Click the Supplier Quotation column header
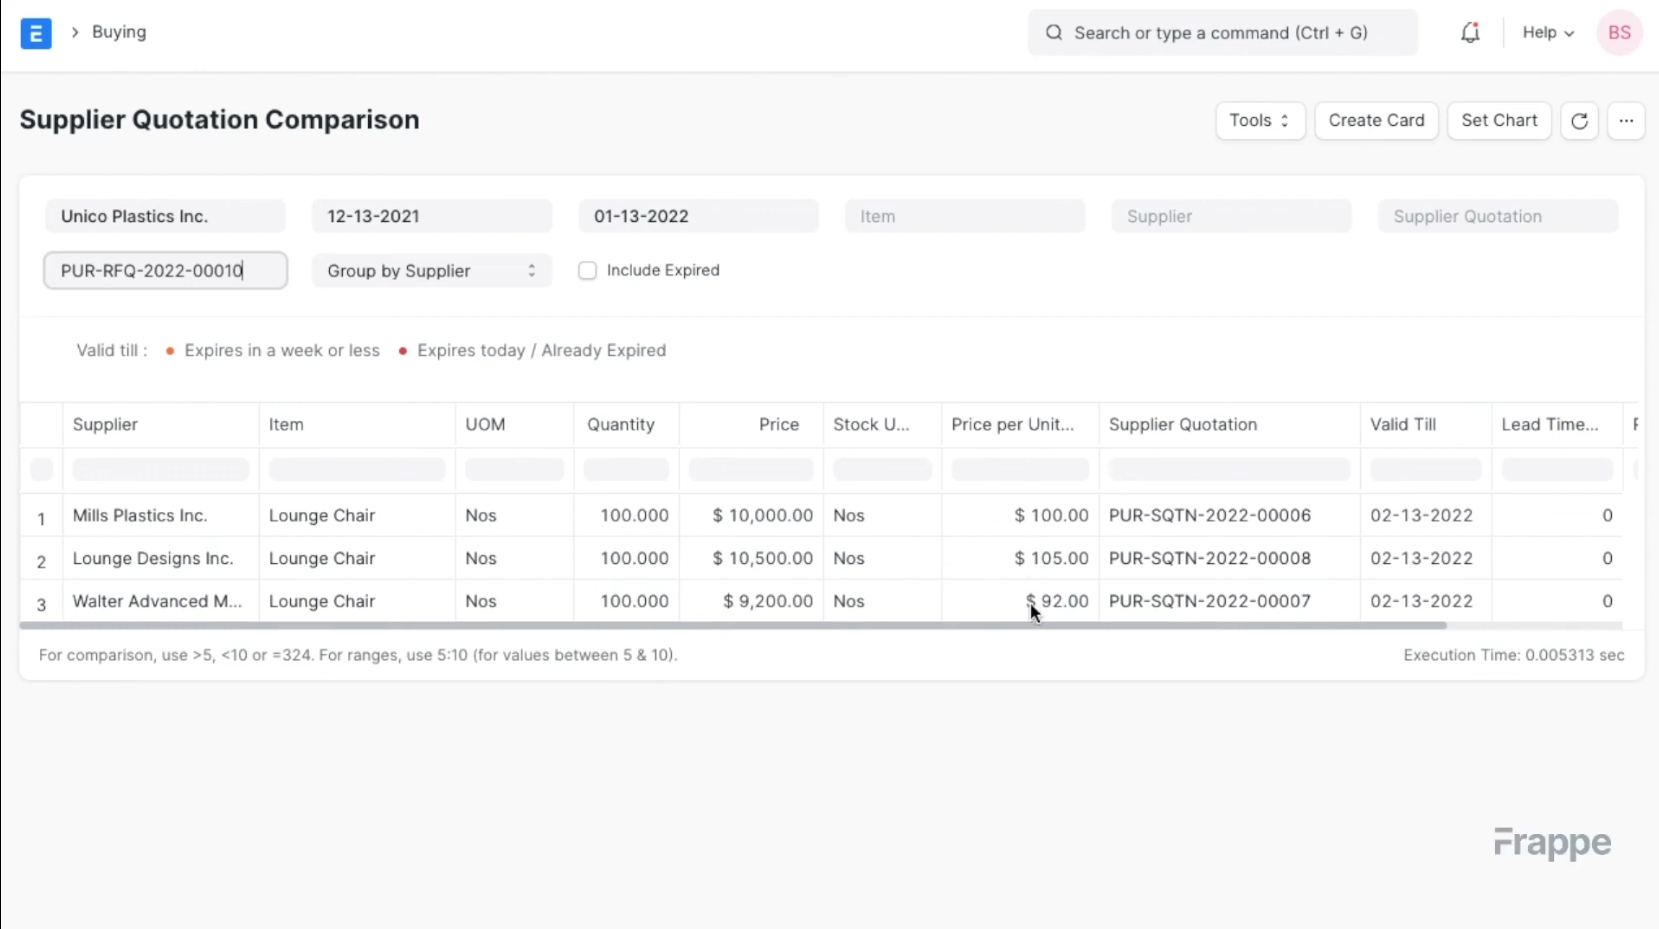1659x929 pixels. click(x=1229, y=425)
